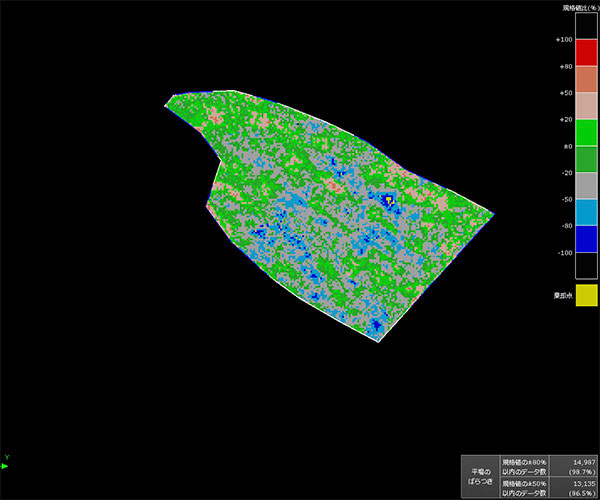Select the orange legend swatch below +80
Image resolution: width=600 pixels, height=500 pixels.
click(586, 80)
